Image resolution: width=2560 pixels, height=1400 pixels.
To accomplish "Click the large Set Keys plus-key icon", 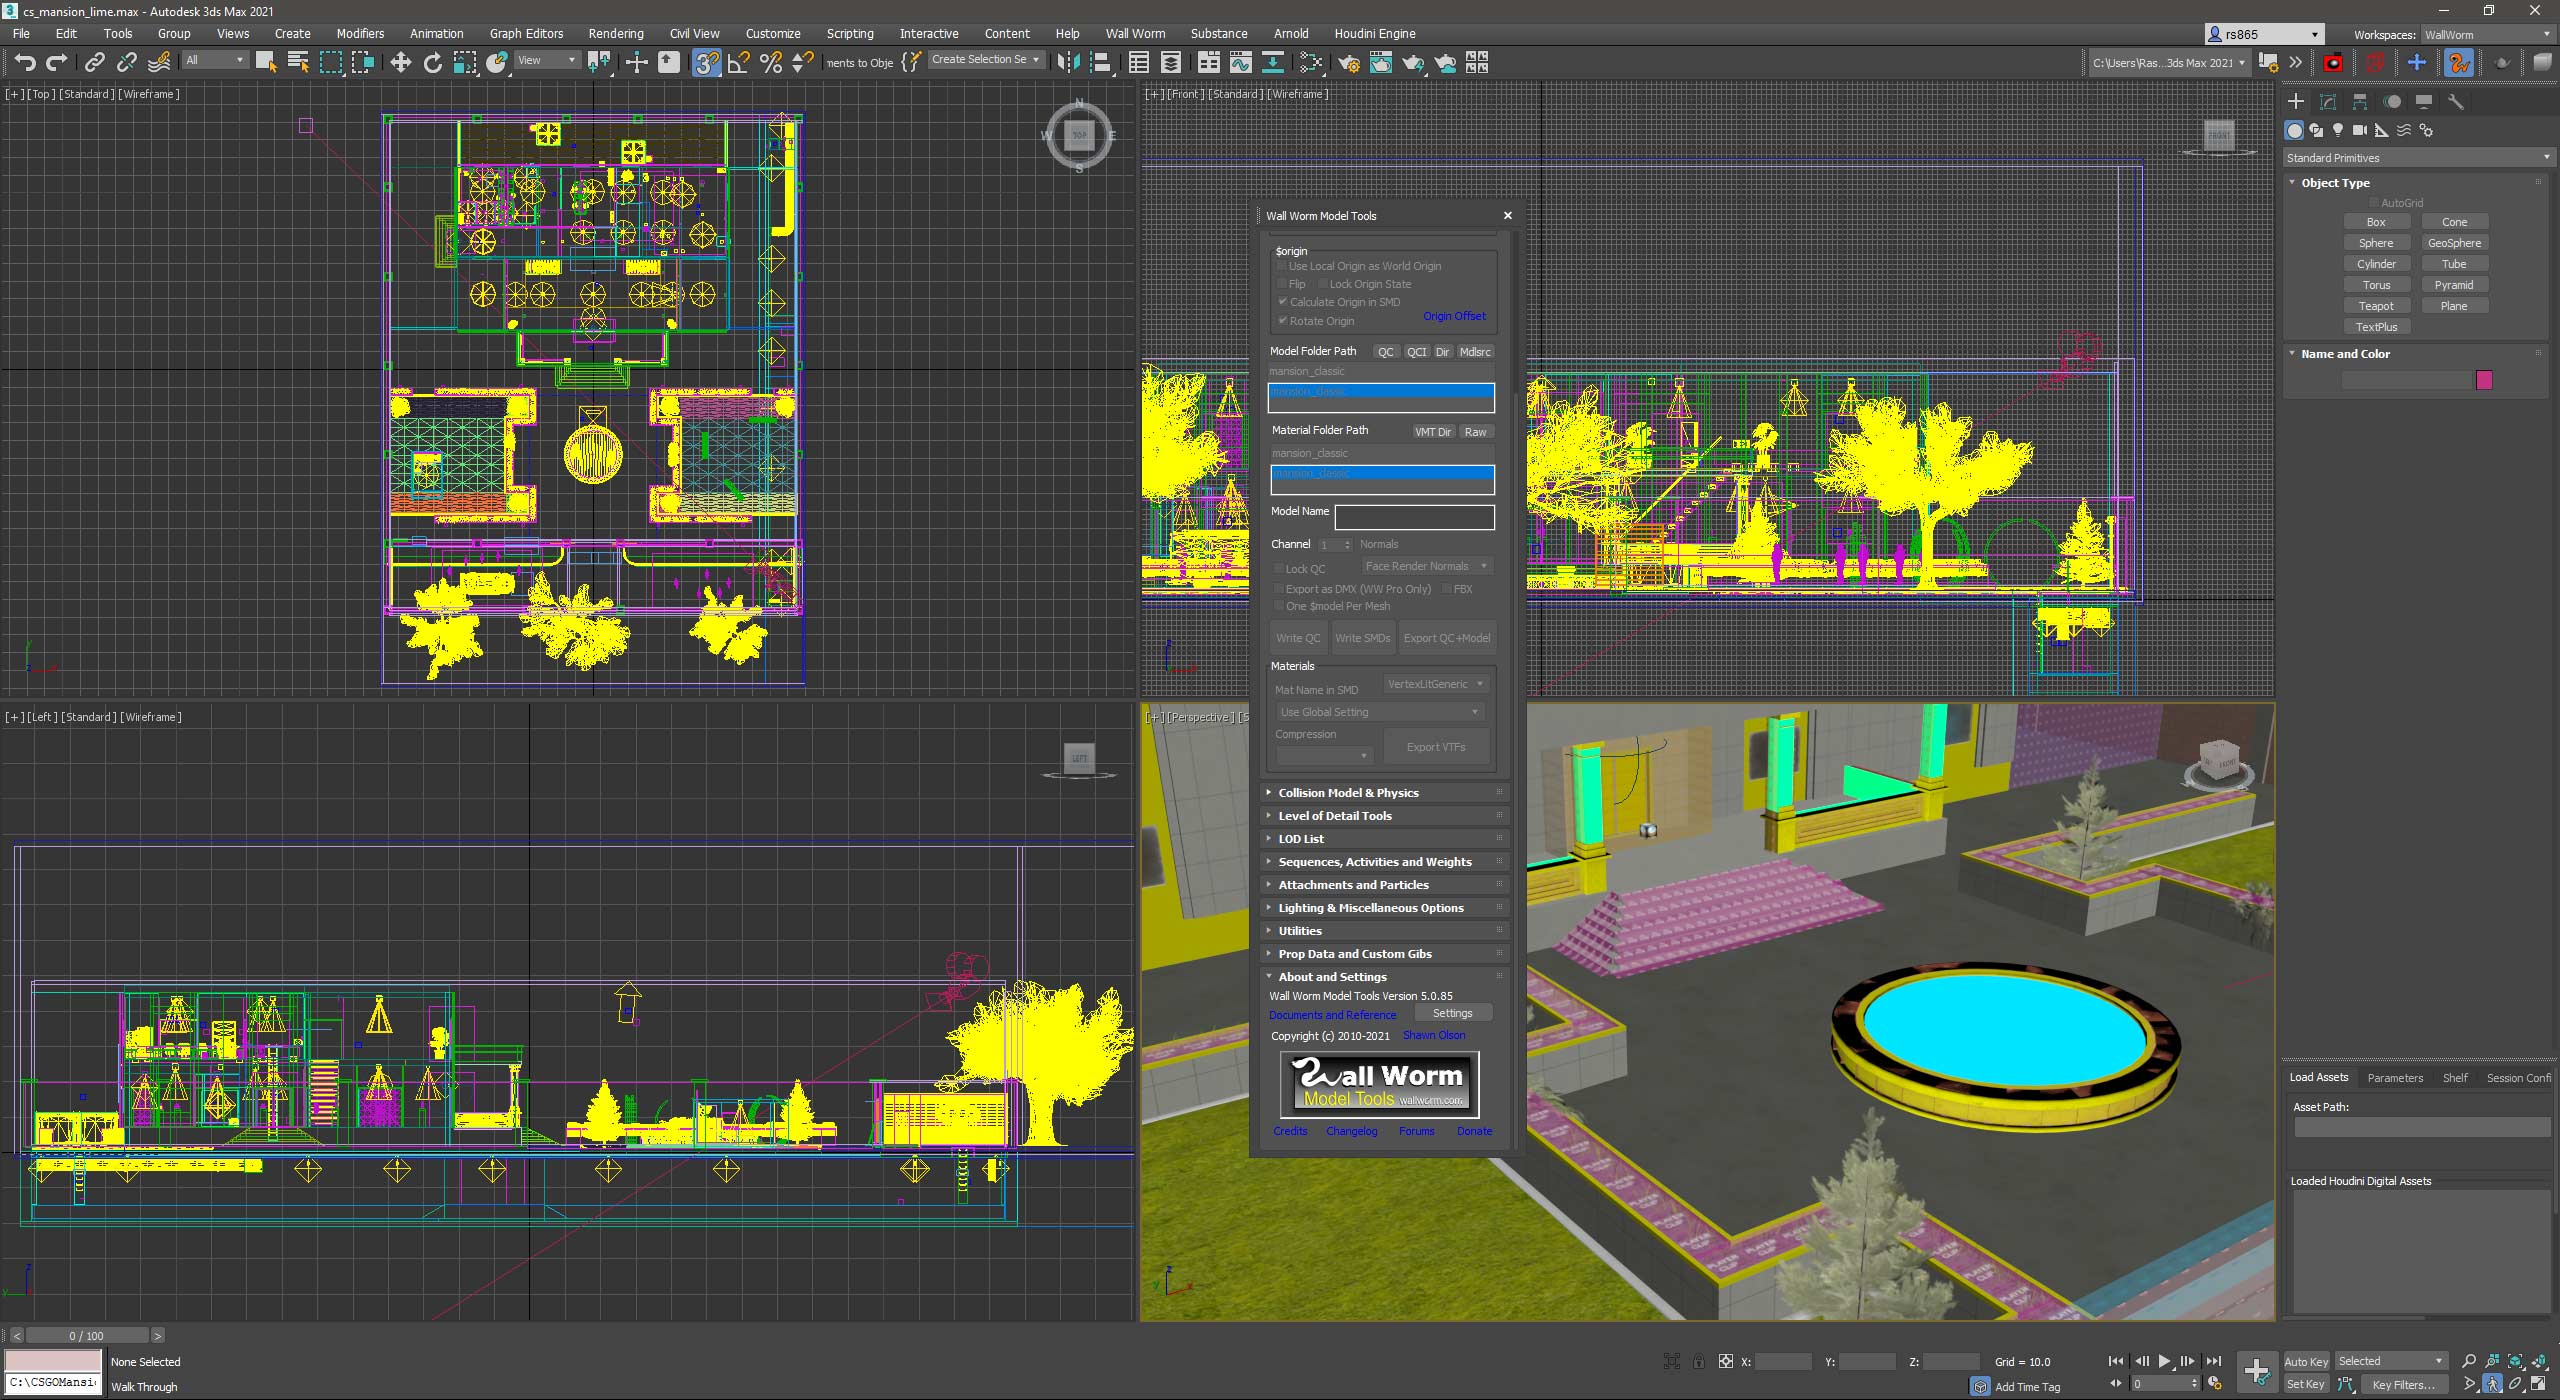I will (x=2257, y=1371).
